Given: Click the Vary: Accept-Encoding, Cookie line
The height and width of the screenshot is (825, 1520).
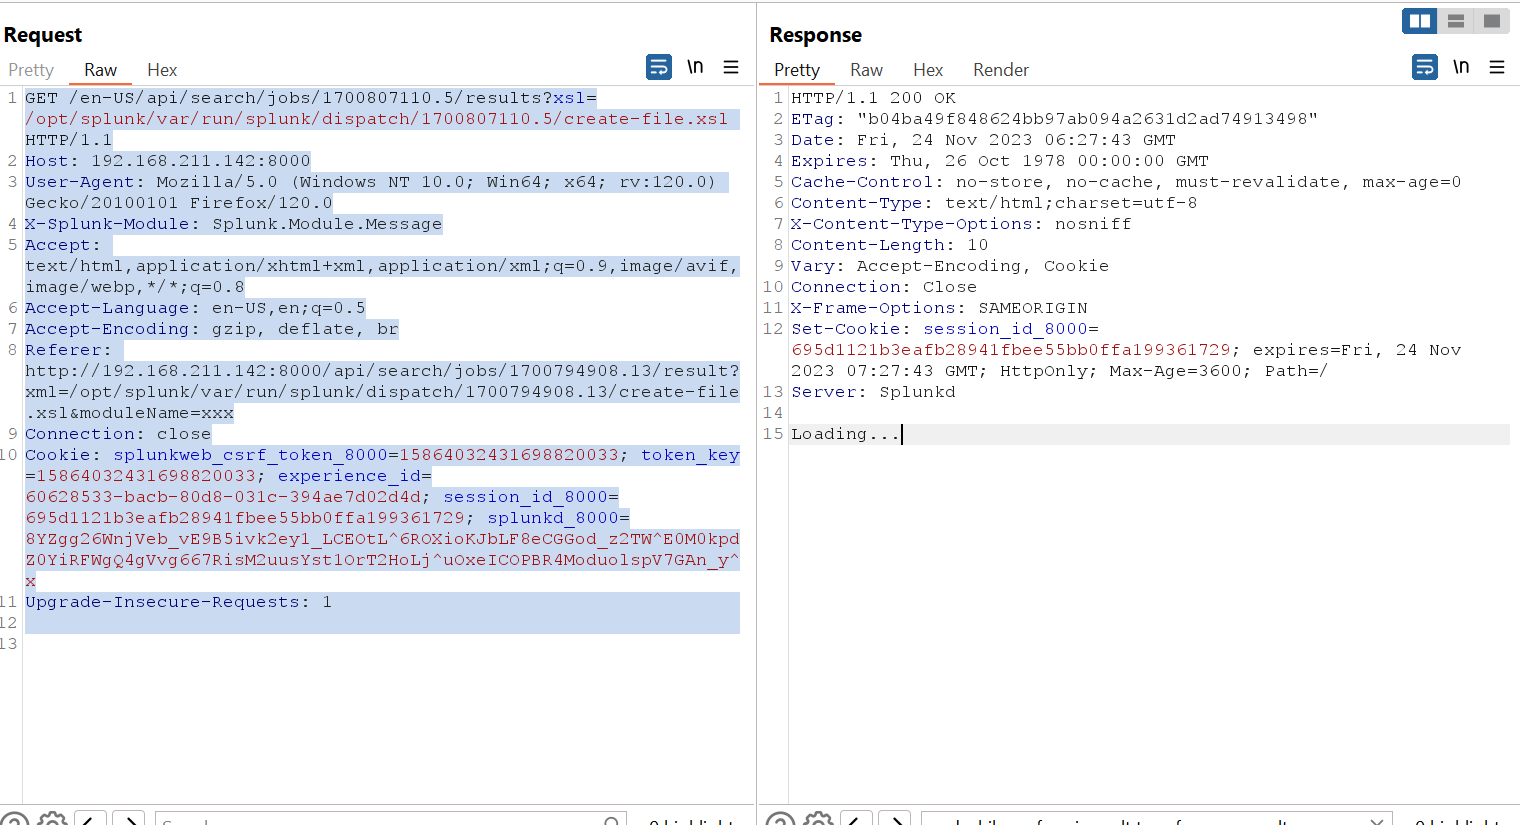Looking at the screenshot, I should click(x=950, y=266).
